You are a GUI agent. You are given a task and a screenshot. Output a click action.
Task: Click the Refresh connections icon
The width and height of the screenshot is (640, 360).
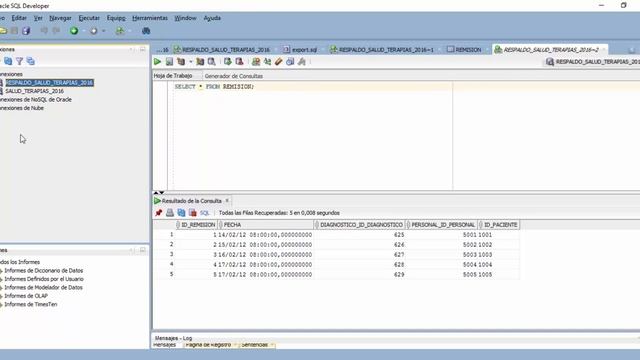8,61
